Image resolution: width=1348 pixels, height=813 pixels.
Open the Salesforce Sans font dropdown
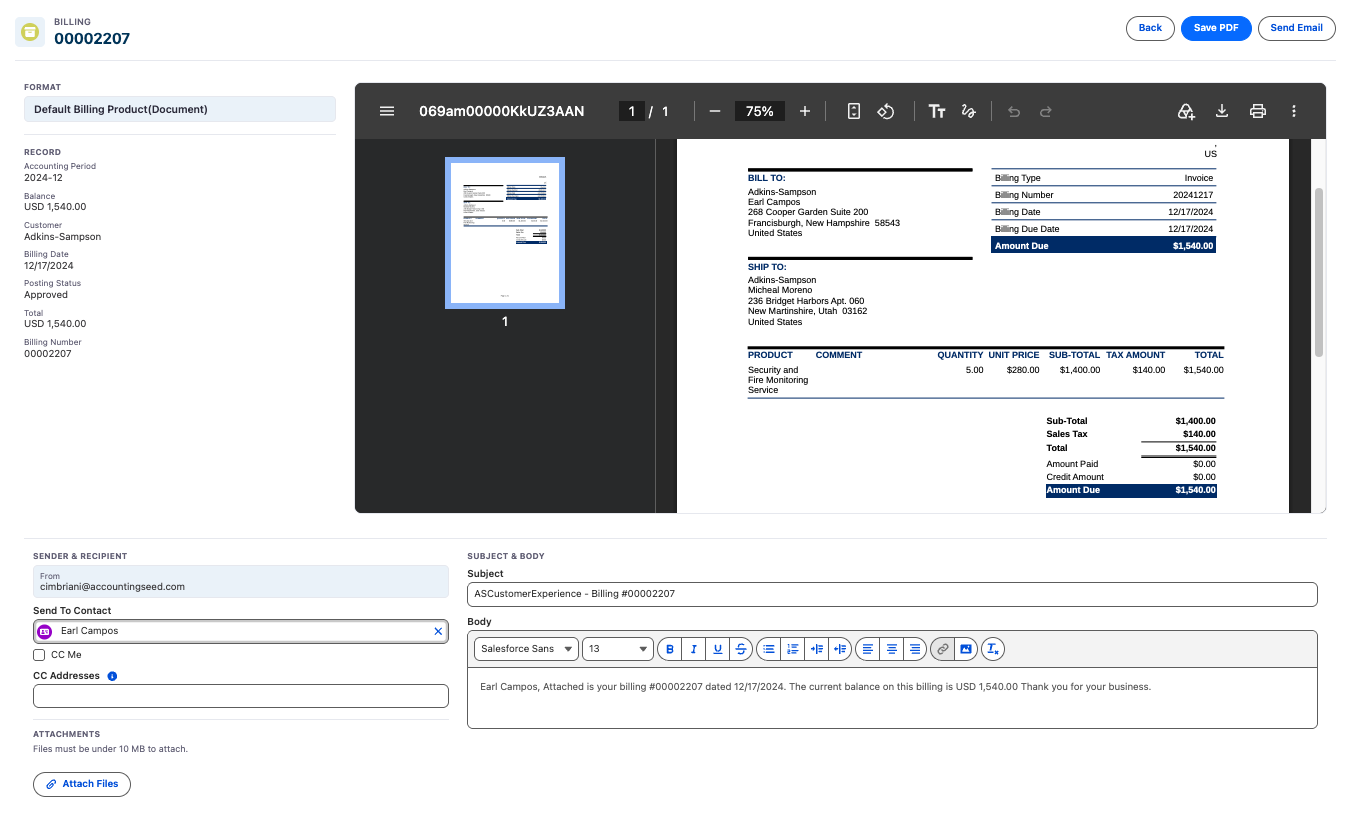pos(526,649)
